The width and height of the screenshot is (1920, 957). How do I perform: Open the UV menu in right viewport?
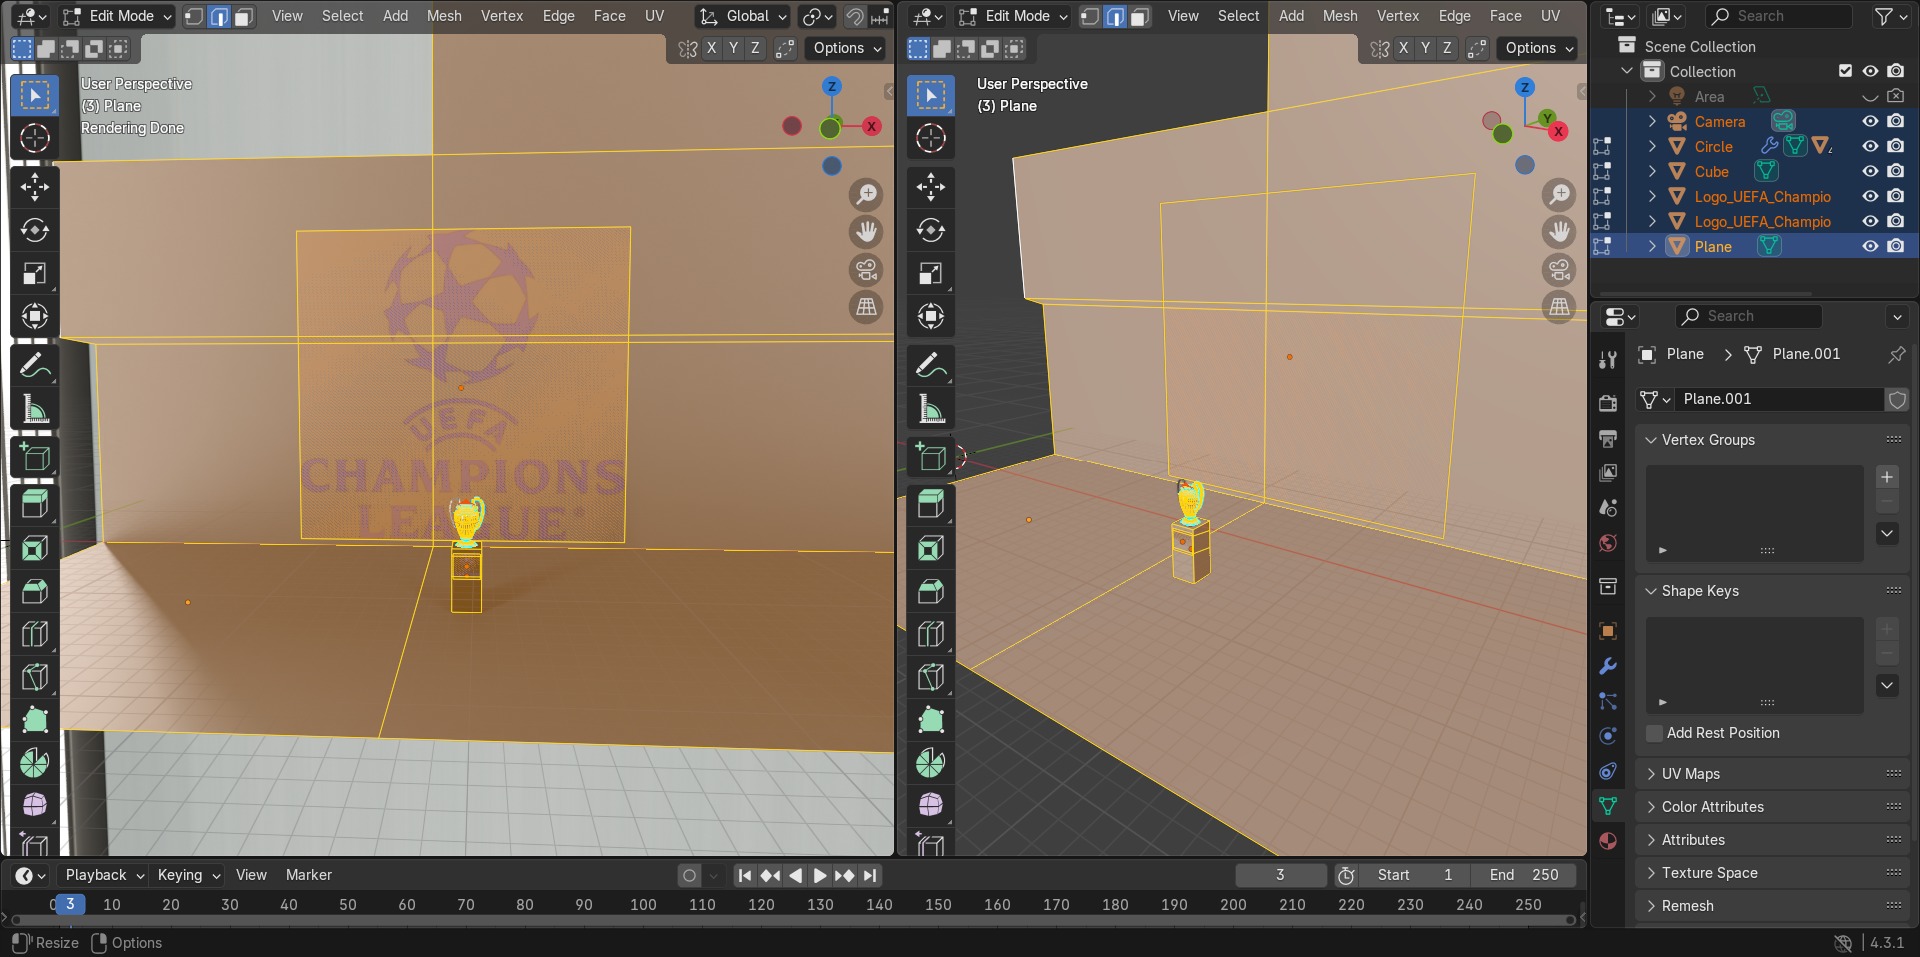coord(1550,16)
